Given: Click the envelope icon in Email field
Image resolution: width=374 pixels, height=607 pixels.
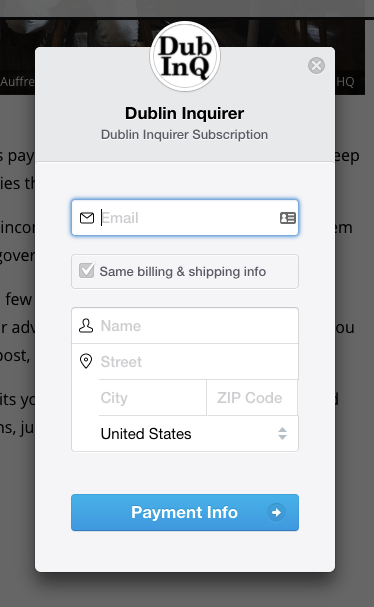Looking at the screenshot, I should (87, 218).
